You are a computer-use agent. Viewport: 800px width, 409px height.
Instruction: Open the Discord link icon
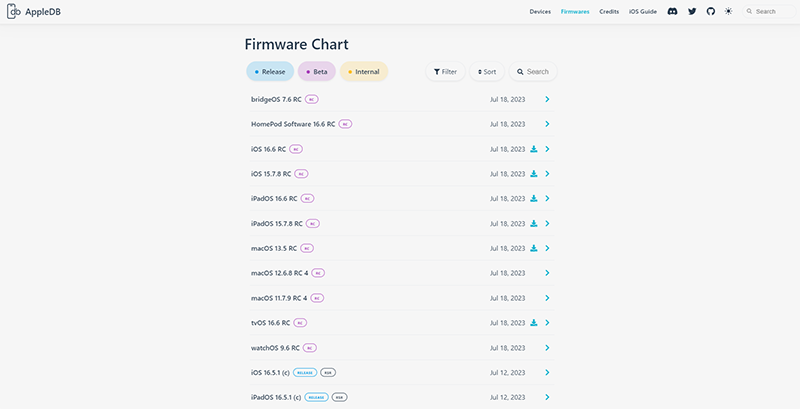pyautogui.click(x=672, y=11)
